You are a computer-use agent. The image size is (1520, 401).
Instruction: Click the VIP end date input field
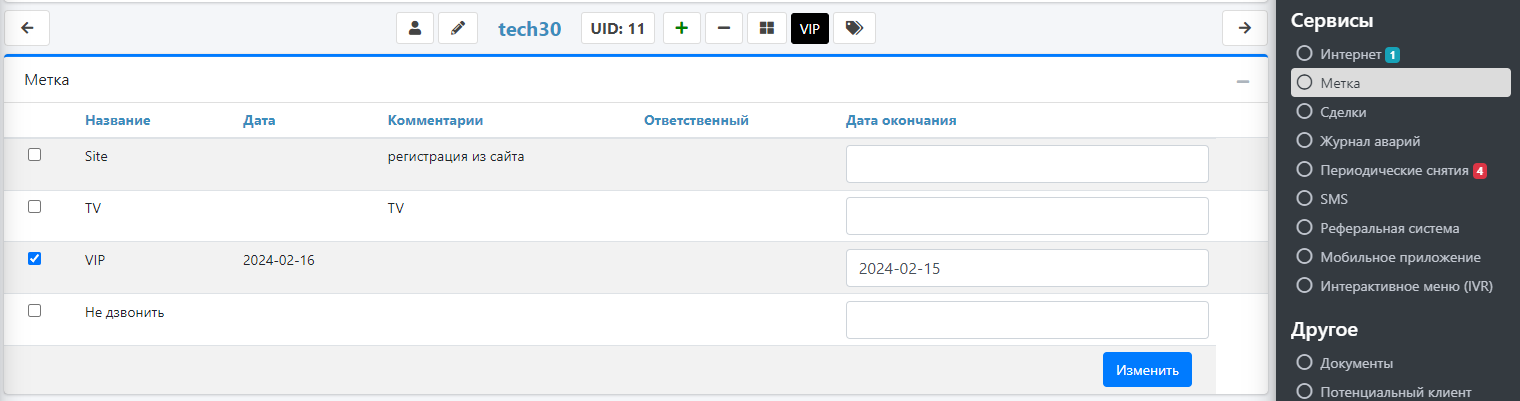click(1027, 268)
